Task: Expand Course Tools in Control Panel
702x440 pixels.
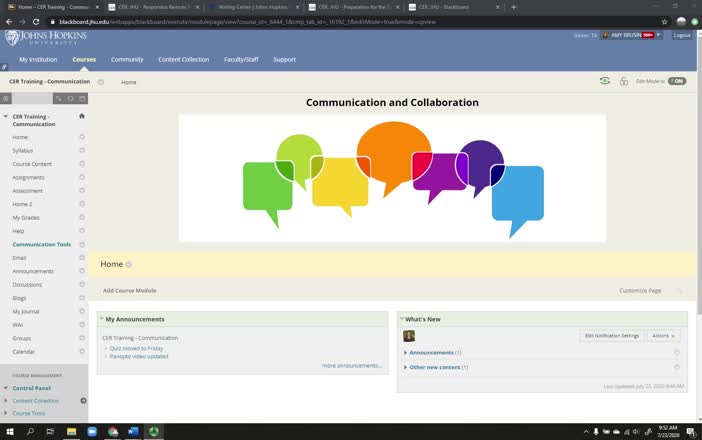Action: pos(5,413)
